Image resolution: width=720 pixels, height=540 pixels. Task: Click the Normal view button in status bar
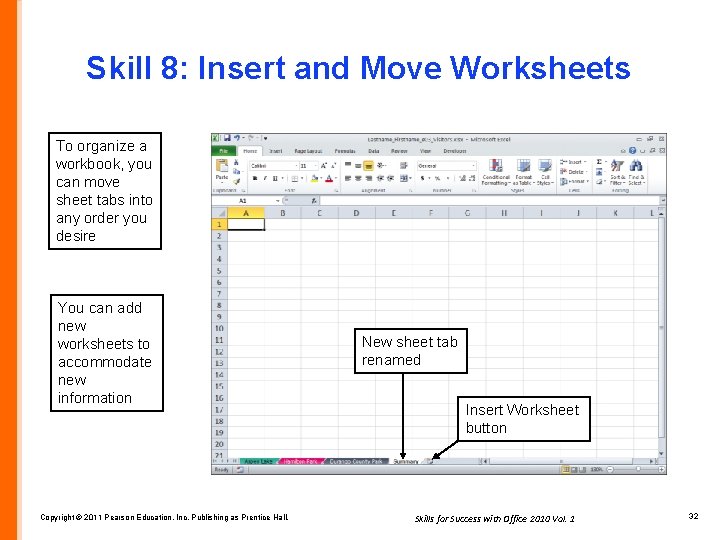coord(566,469)
